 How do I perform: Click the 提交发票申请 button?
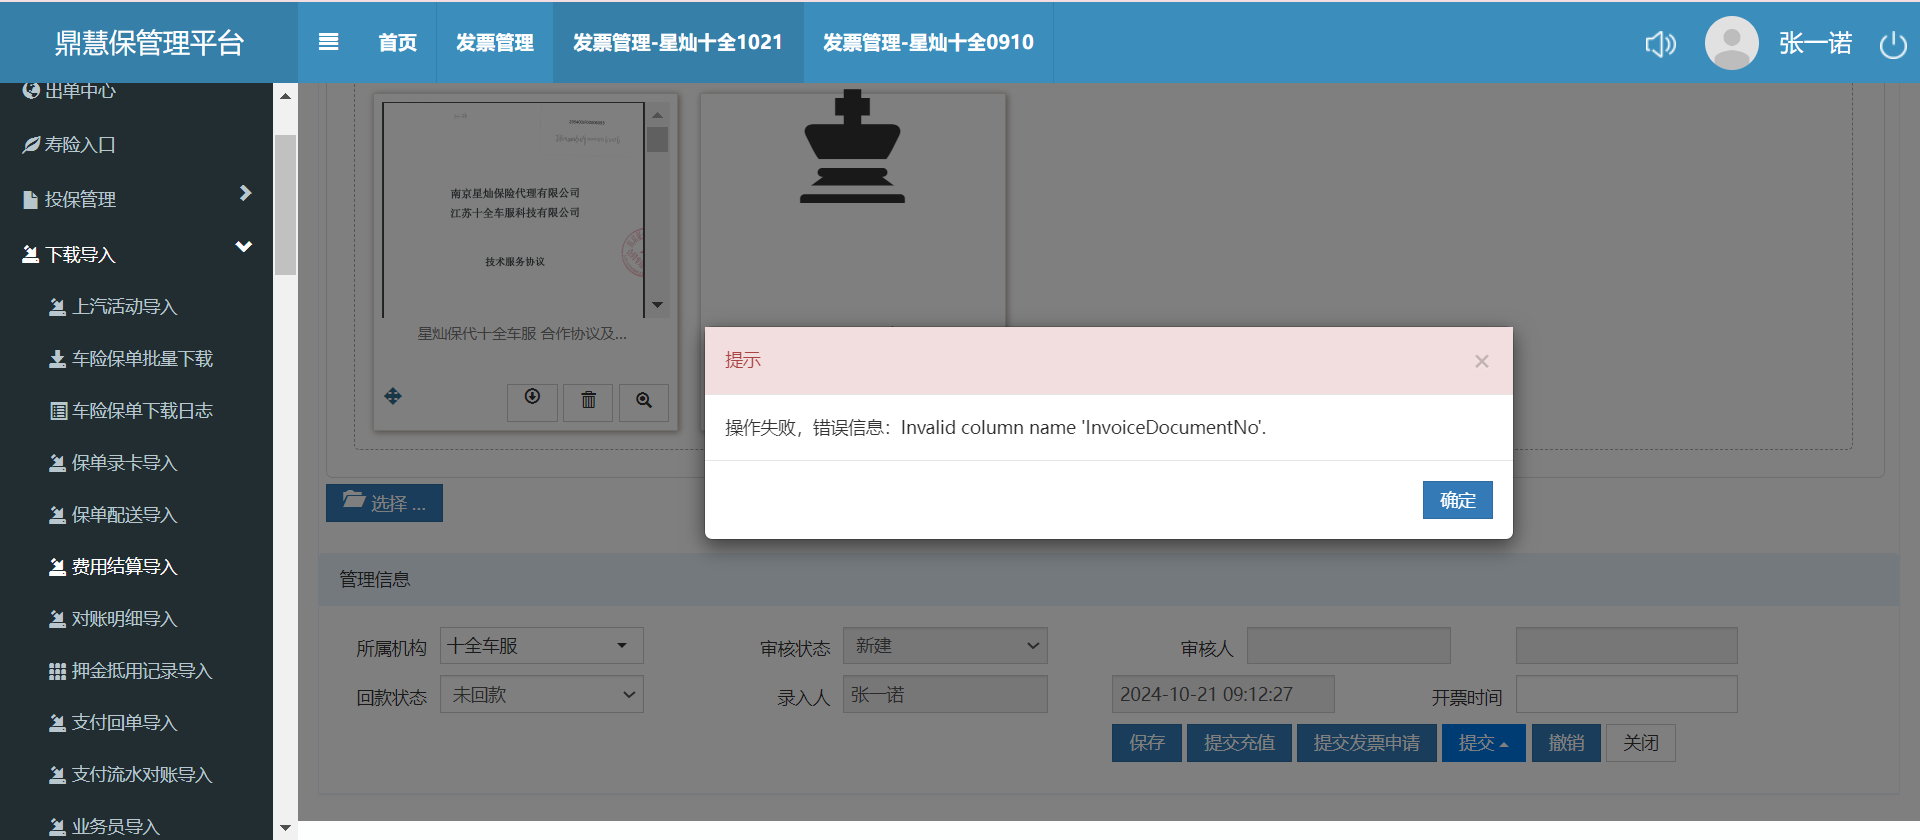pos(1367,743)
